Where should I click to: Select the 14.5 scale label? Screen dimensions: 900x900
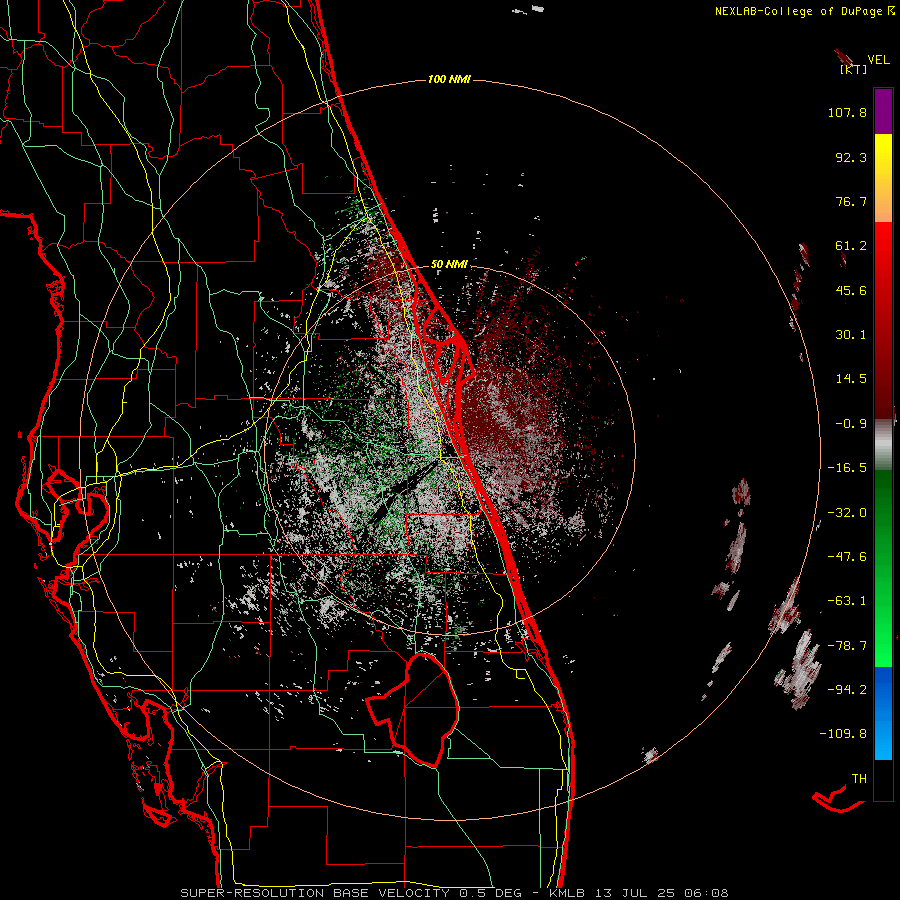tap(851, 379)
